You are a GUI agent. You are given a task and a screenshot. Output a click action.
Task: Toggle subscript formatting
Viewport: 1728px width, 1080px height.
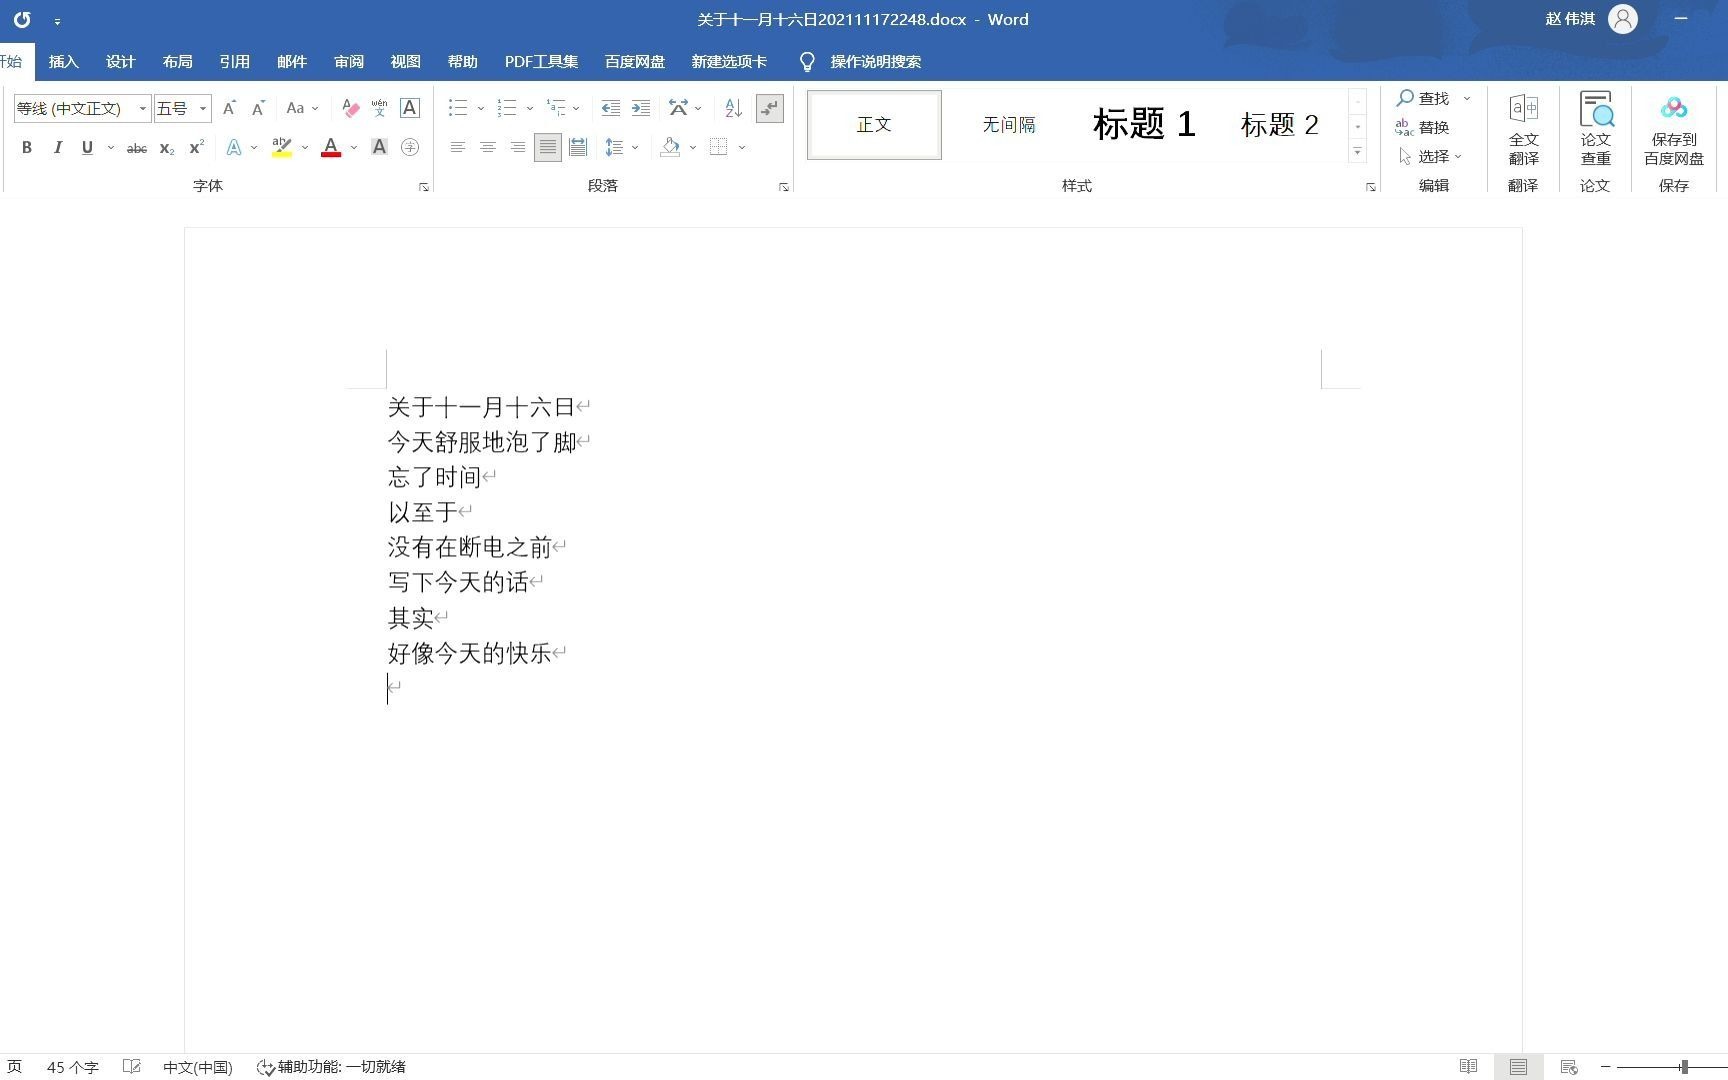point(167,148)
